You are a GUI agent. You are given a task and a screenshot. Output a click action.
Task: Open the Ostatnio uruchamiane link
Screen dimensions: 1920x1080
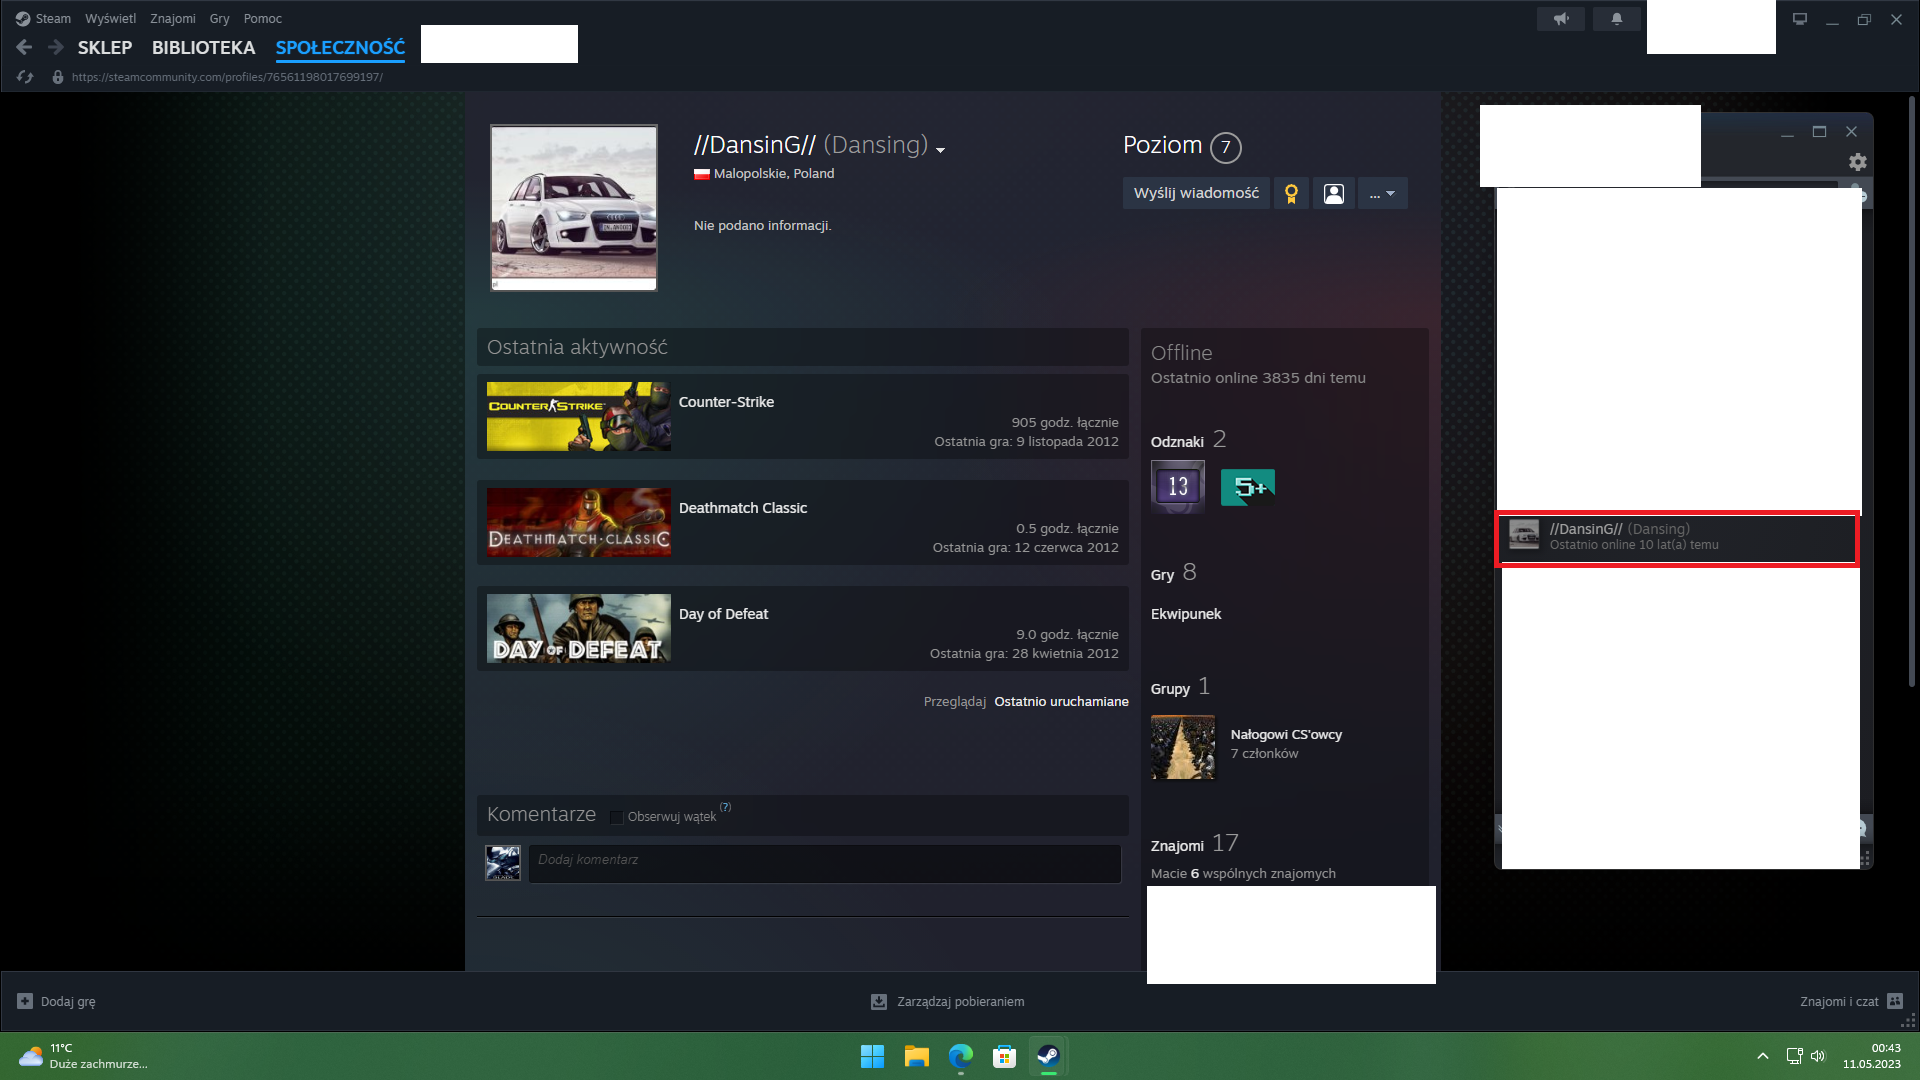[1061, 702]
